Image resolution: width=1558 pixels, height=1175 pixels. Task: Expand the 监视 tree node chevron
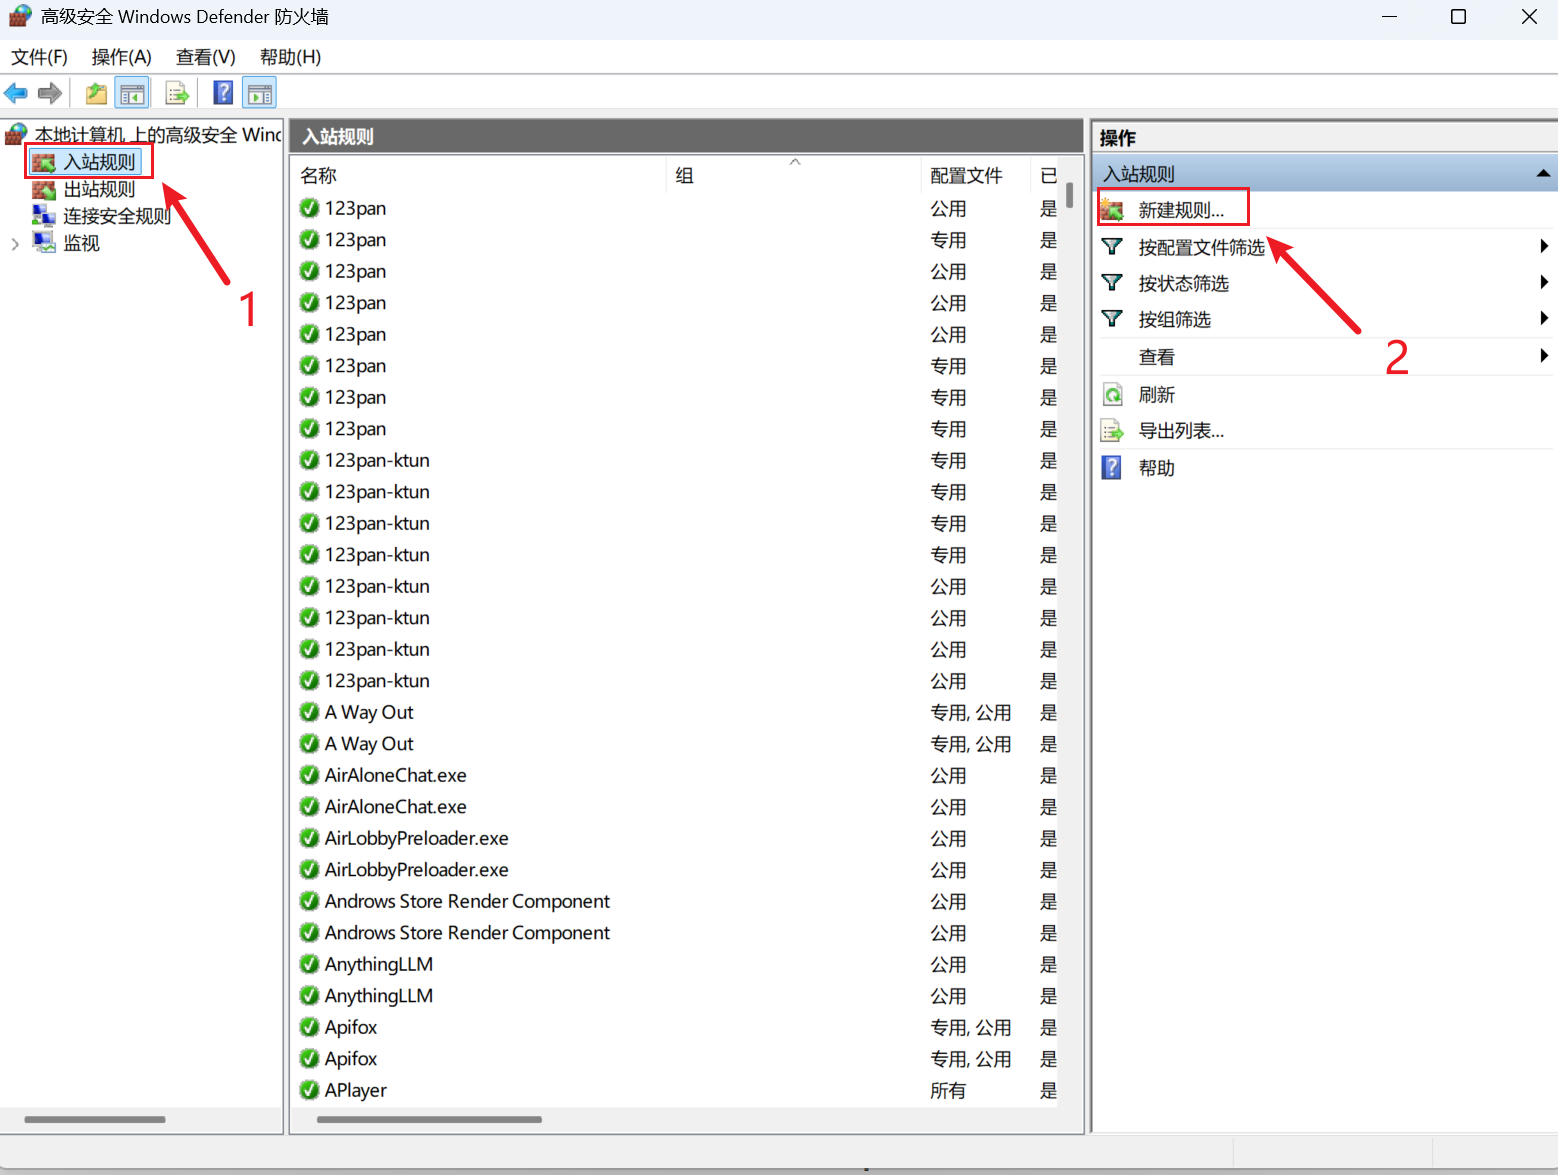[15, 244]
